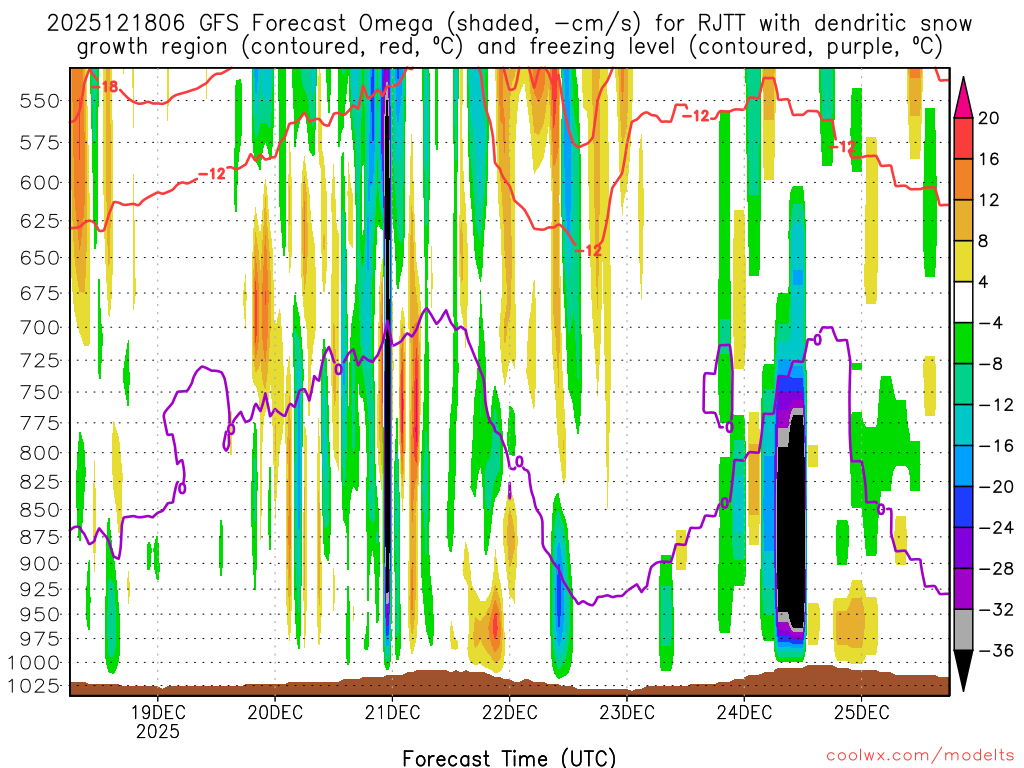
Task: Click the 925 pressure level label
Action: pyautogui.click(x=39, y=589)
